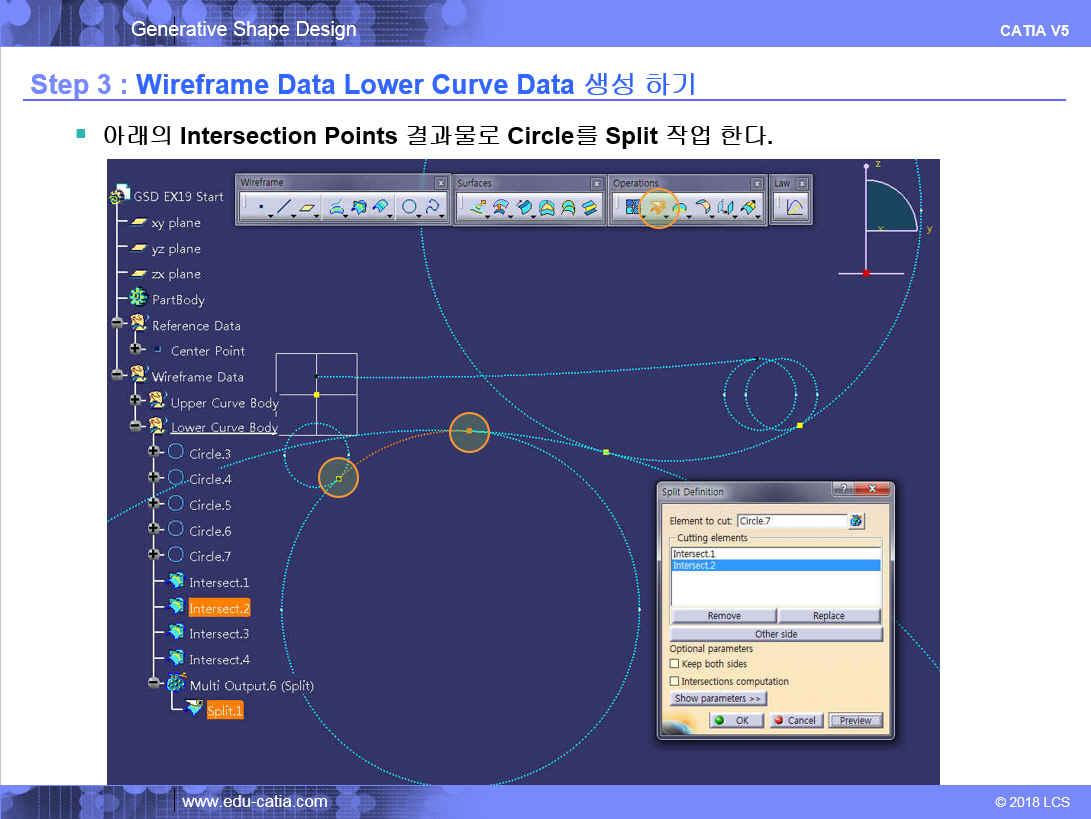This screenshot has width=1091, height=819.
Task: Select Intersect.3 in the specification tree
Action: tap(218, 634)
